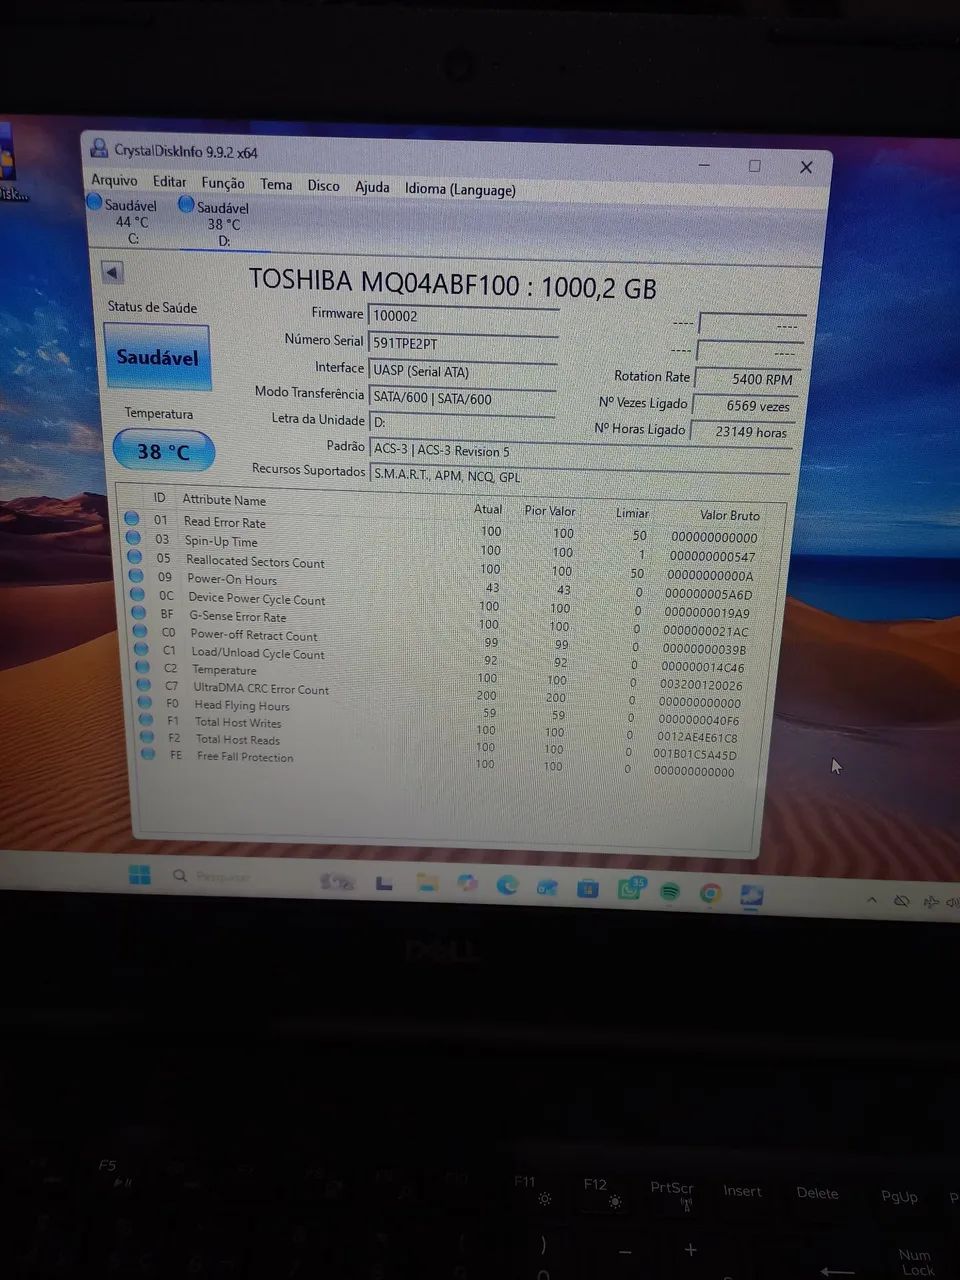Click the Saudável health status button
Image resolution: width=960 pixels, height=1280 pixels.
pos(157,357)
